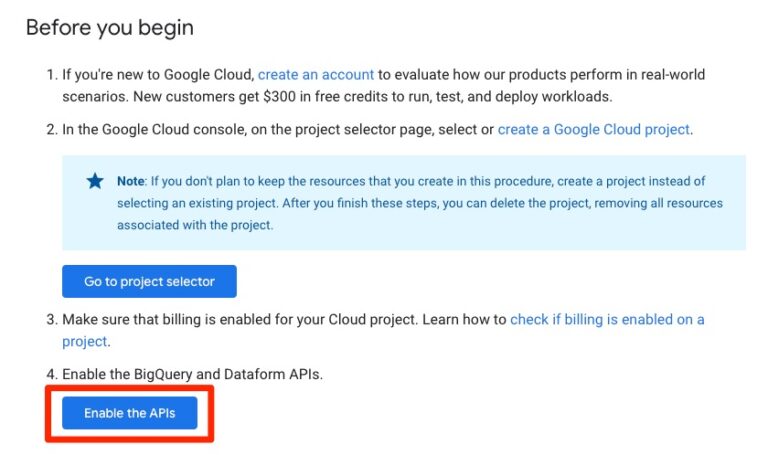Click the "Enable the BigQuery and Dataform APIs" text
This screenshot has width=768, height=455.
click(x=192, y=374)
